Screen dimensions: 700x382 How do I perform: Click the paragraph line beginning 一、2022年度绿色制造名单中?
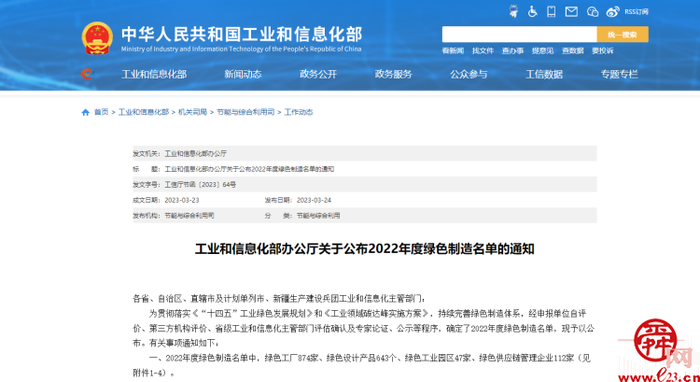coord(371,358)
